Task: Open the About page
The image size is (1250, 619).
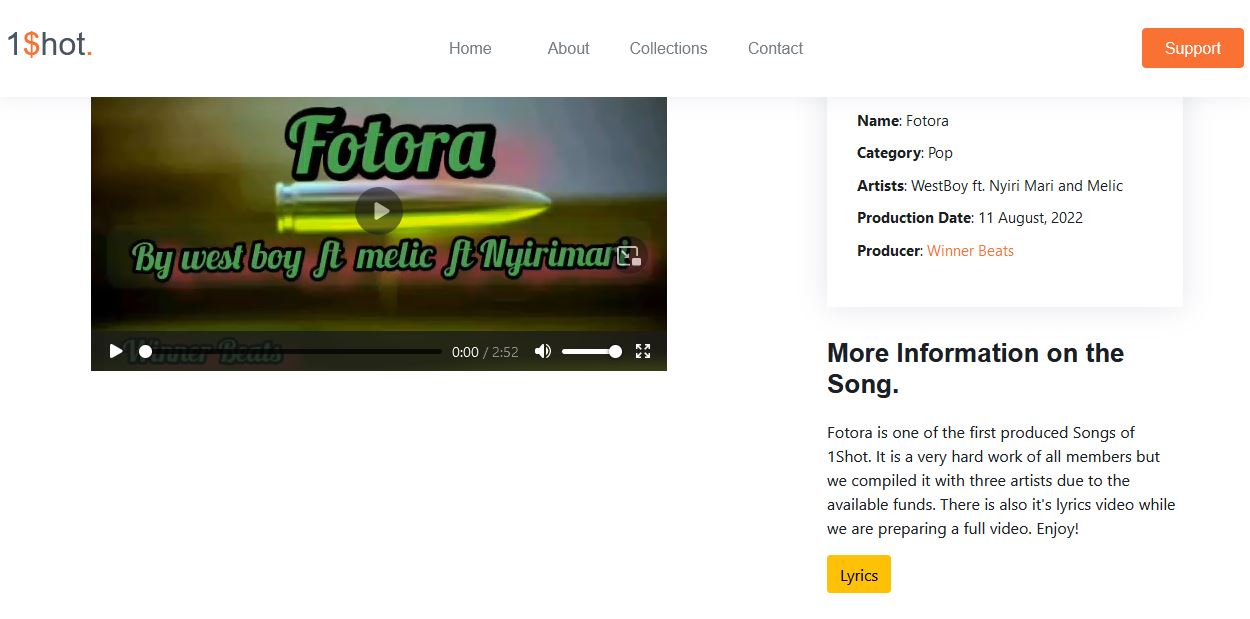Action: (568, 48)
